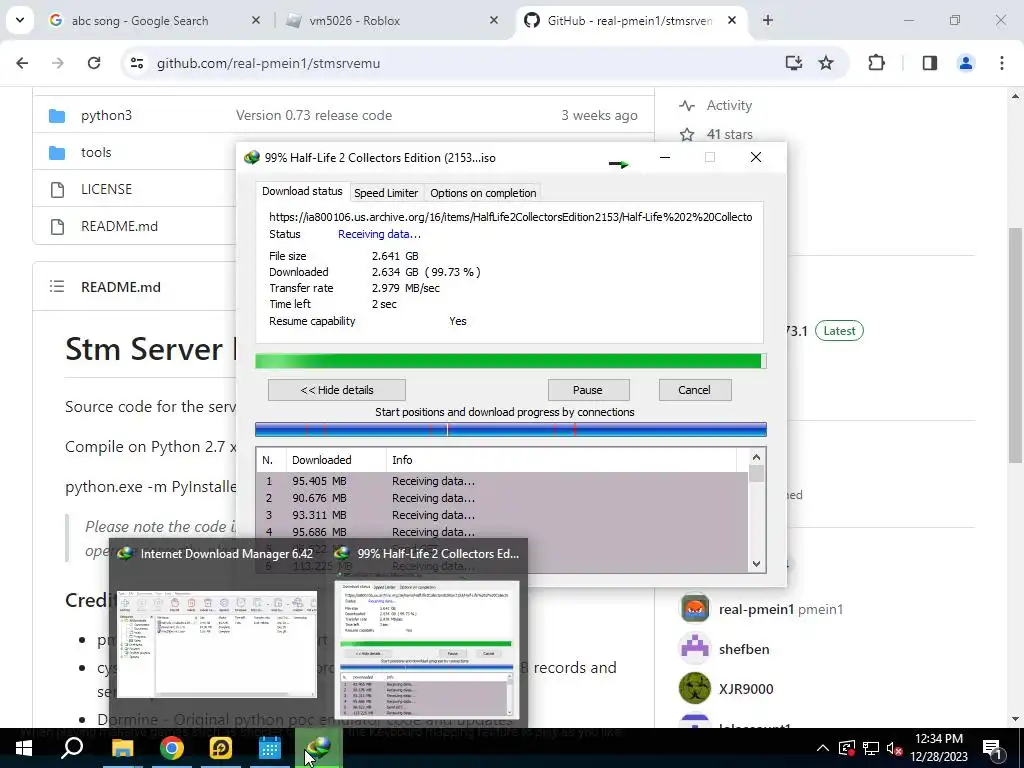Viewport: 1024px width, 768px height.
Task: Click the Latest release badge
Action: (x=839, y=330)
